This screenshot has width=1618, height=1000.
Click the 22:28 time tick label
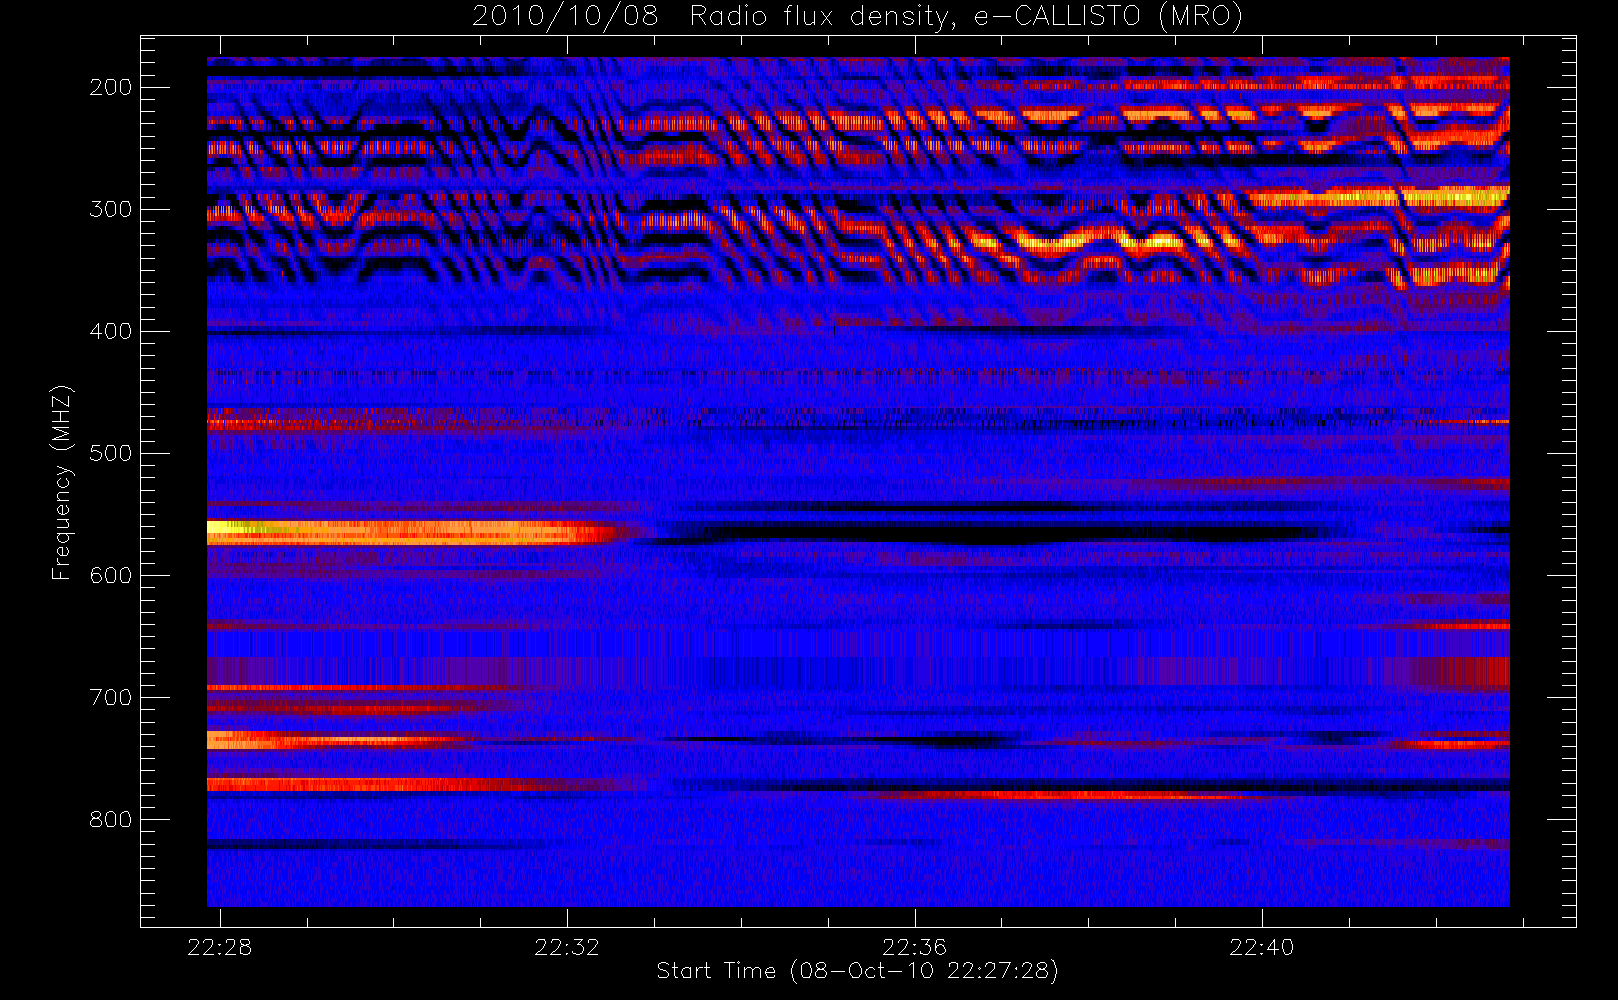tap(220, 947)
